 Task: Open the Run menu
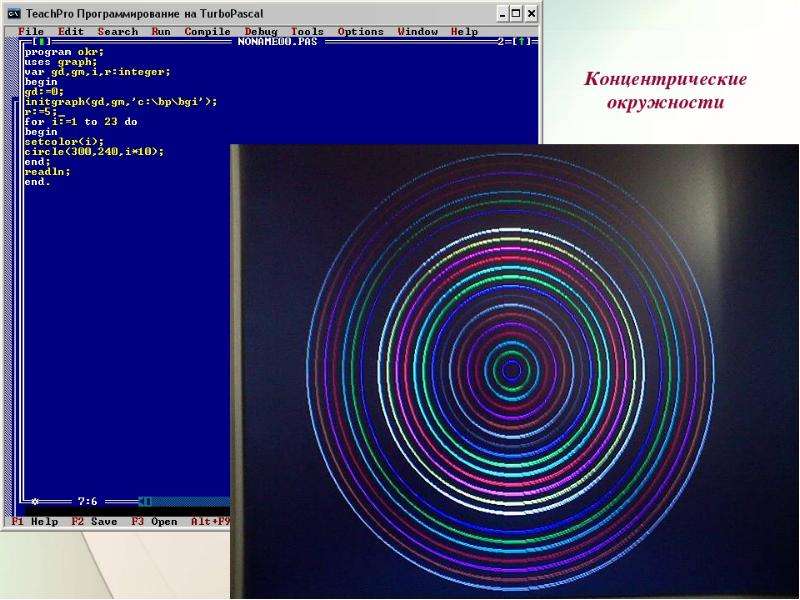tap(161, 32)
